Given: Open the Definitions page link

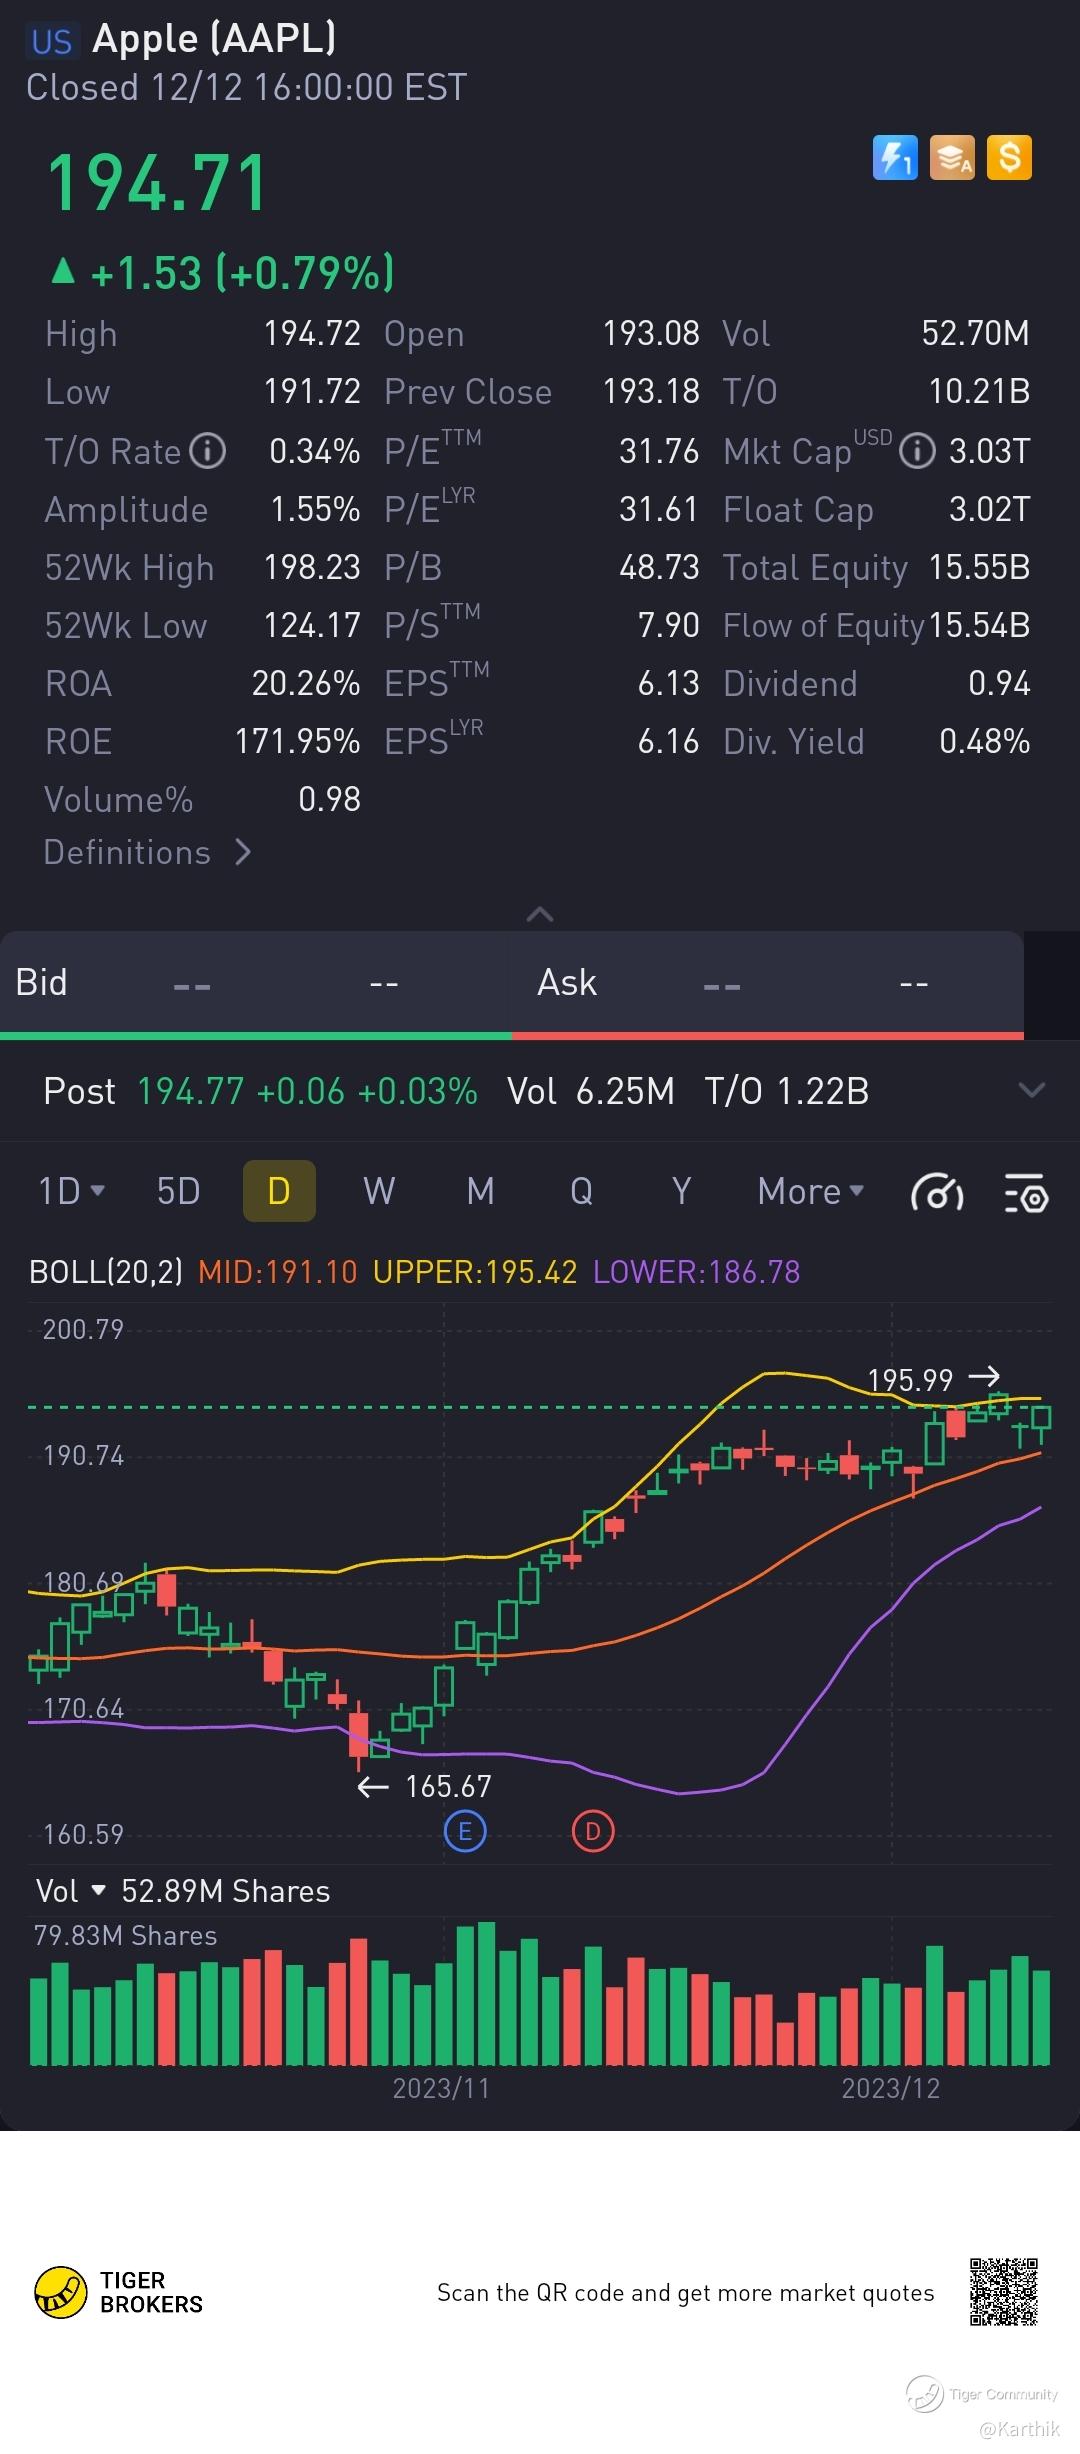Looking at the screenshot, I should coord(147,852).
